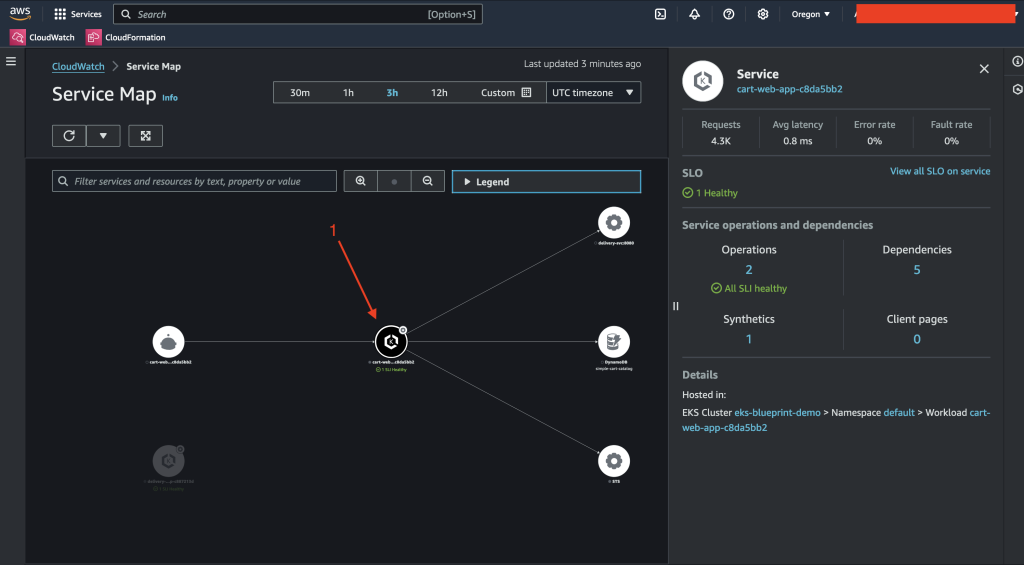Reset map zoom with center dot button
The height and width of the screenshot is (565, 1024).
point(394,181)
